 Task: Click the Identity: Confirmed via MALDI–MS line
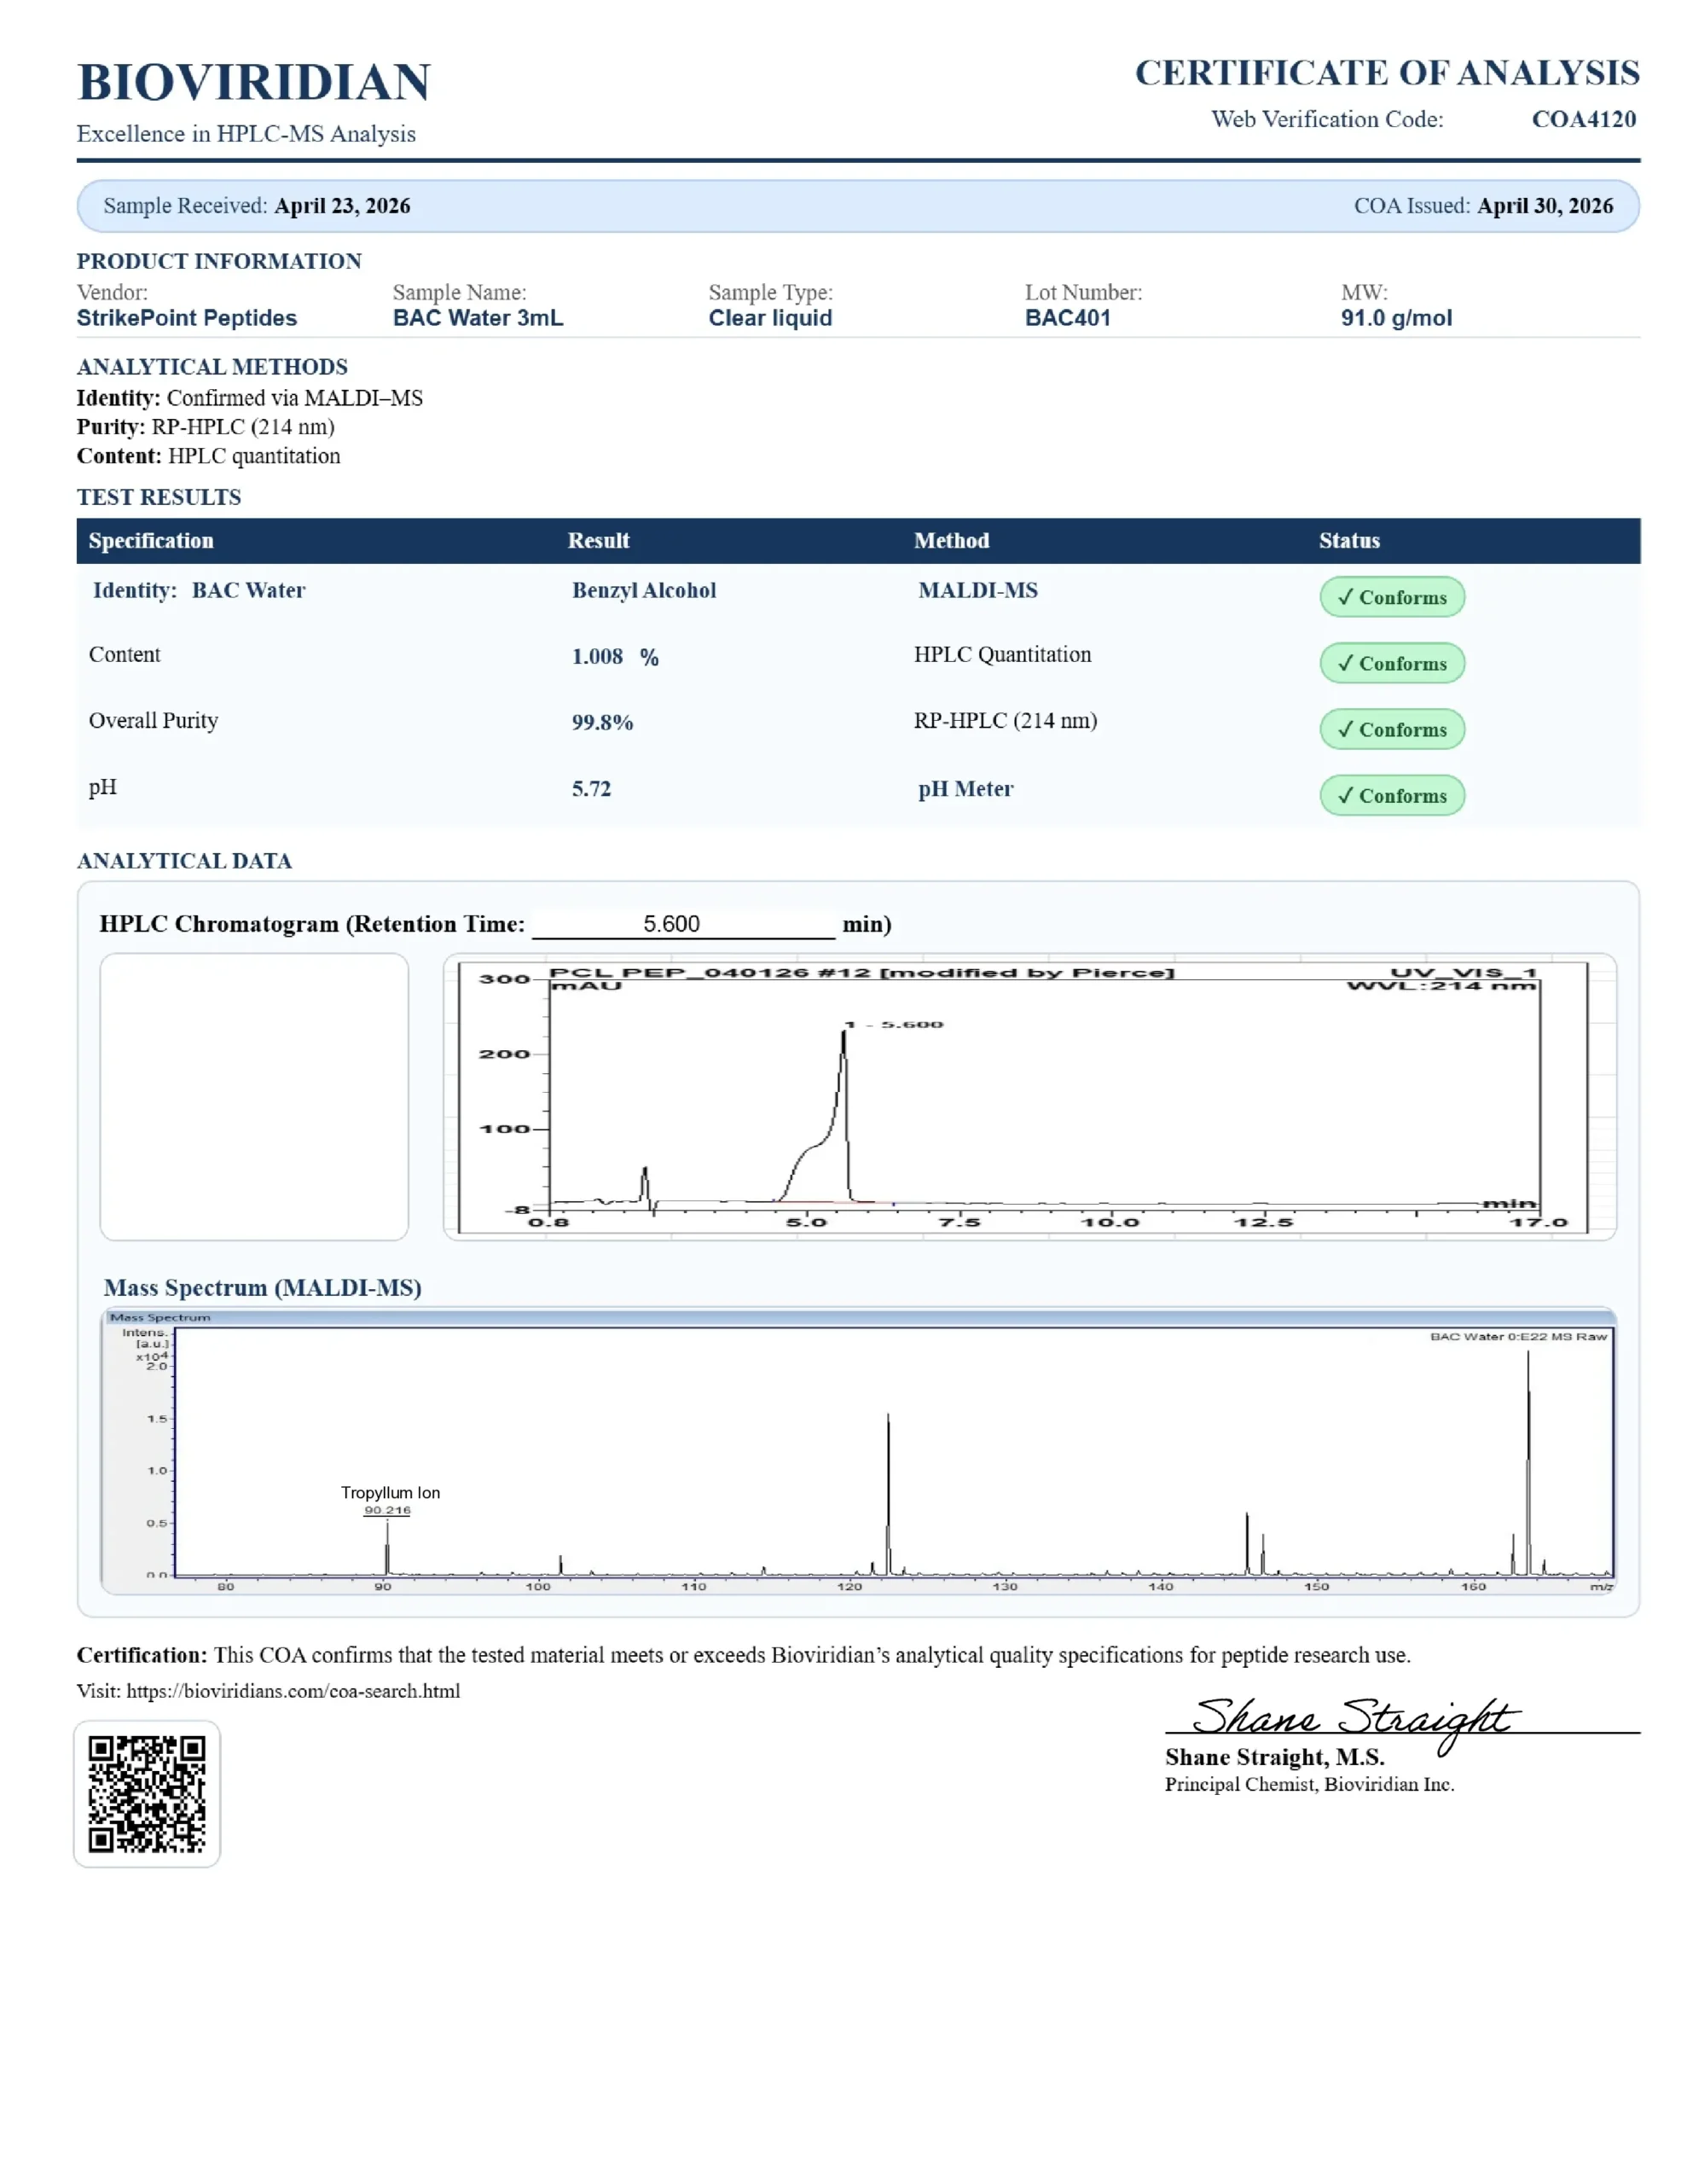(x=250, y=398)
